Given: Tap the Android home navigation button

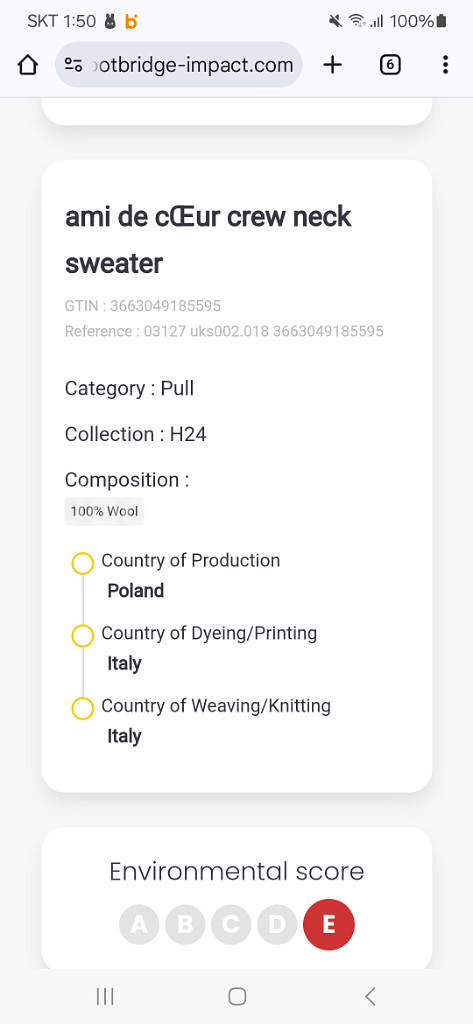Looking at the screenshot, I should point(237,996).
